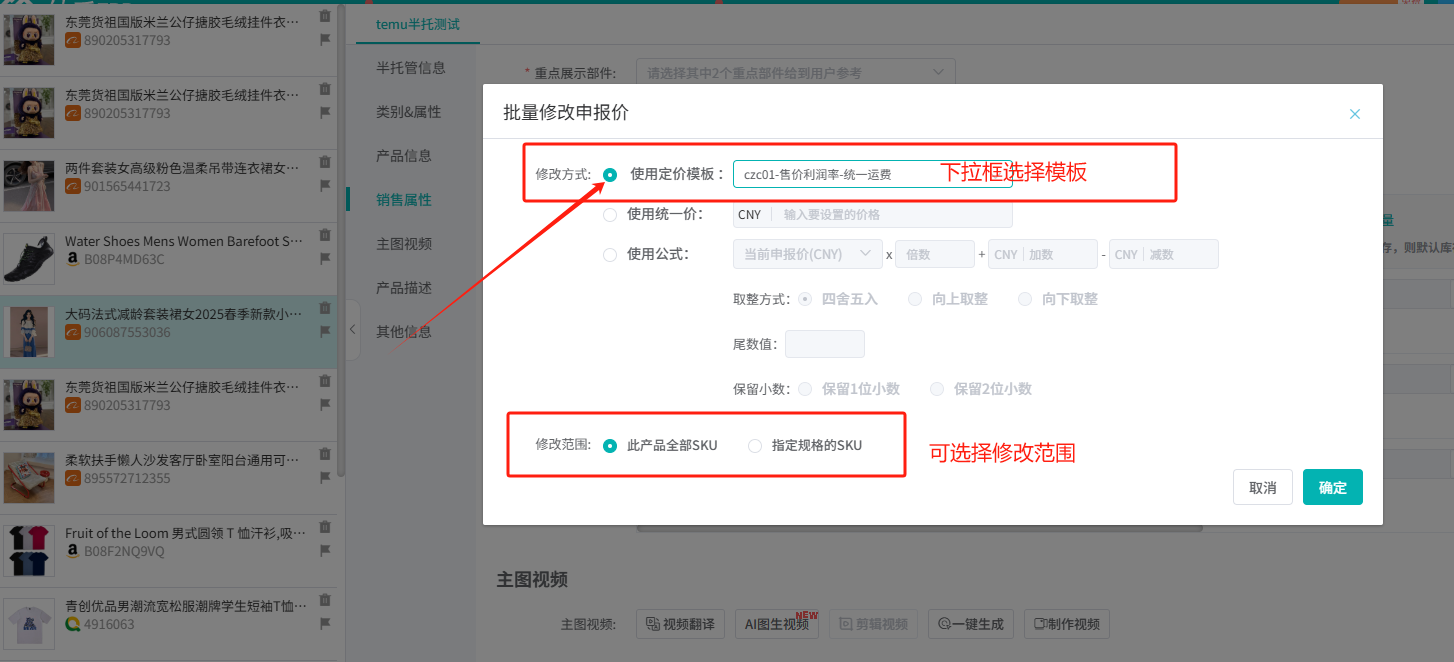1454x662 pixels.
Task: Select the 使用统一价 radio option
Action: (610, 215)
